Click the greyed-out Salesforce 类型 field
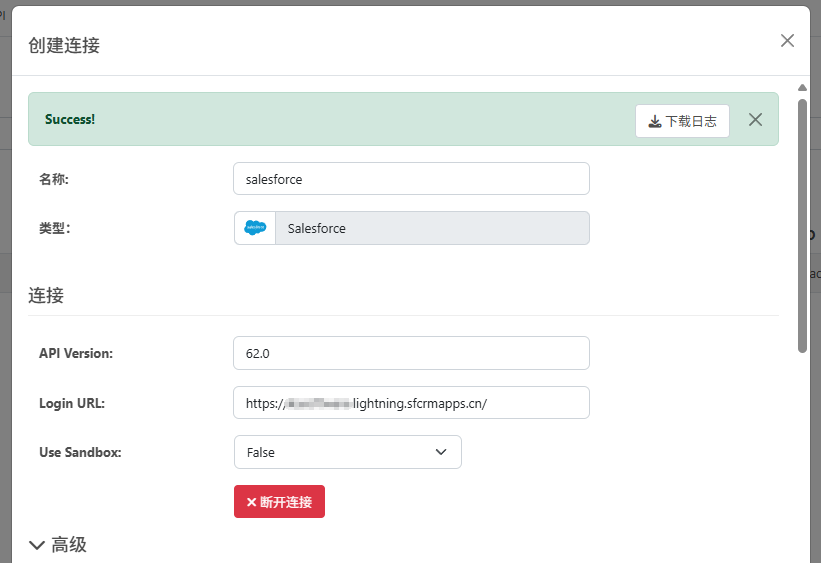The width and height of the screenshot is (821, 563). pyautogui.click(x=431, y=228)
